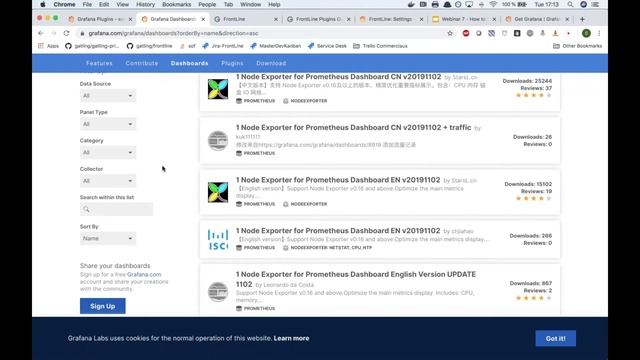This screenshot has width=640, height=360.
Task: Switch to the Webinar 7 tab
Action: click(464, 19)
